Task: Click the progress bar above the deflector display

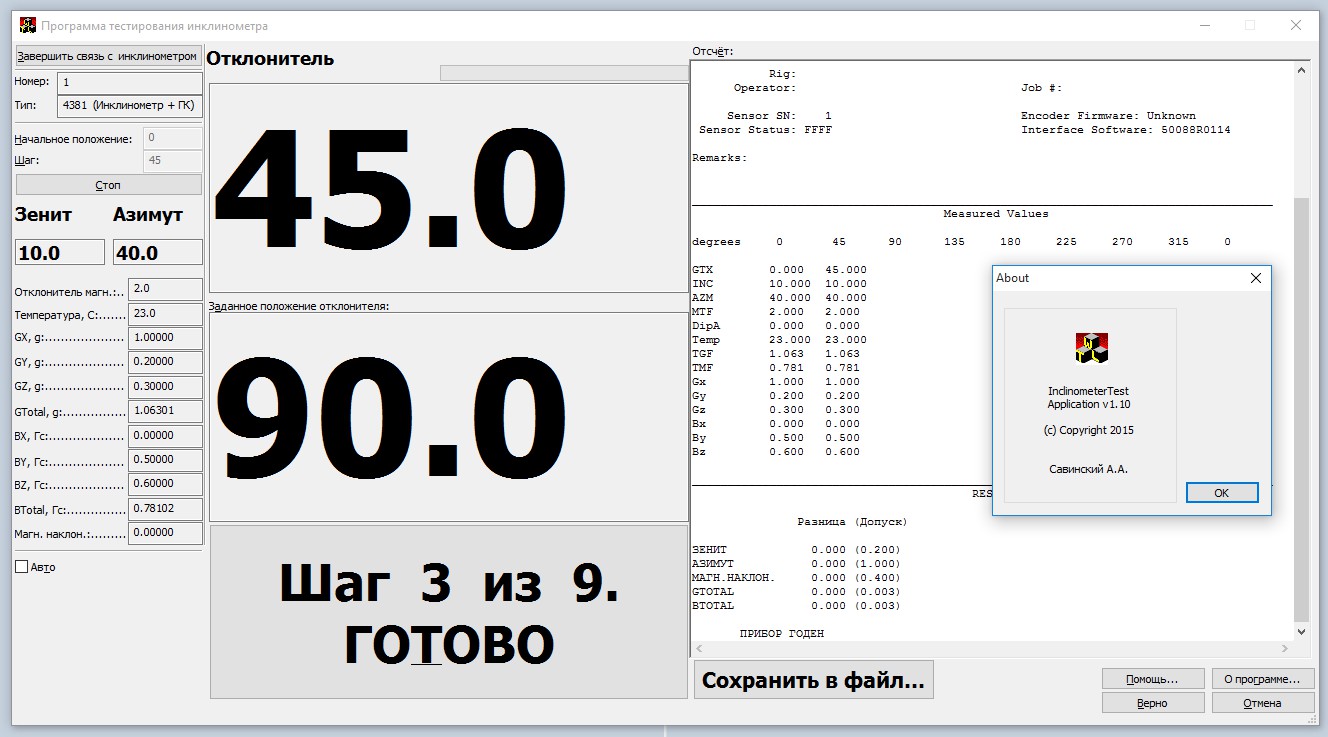Action: coord(564,73)
